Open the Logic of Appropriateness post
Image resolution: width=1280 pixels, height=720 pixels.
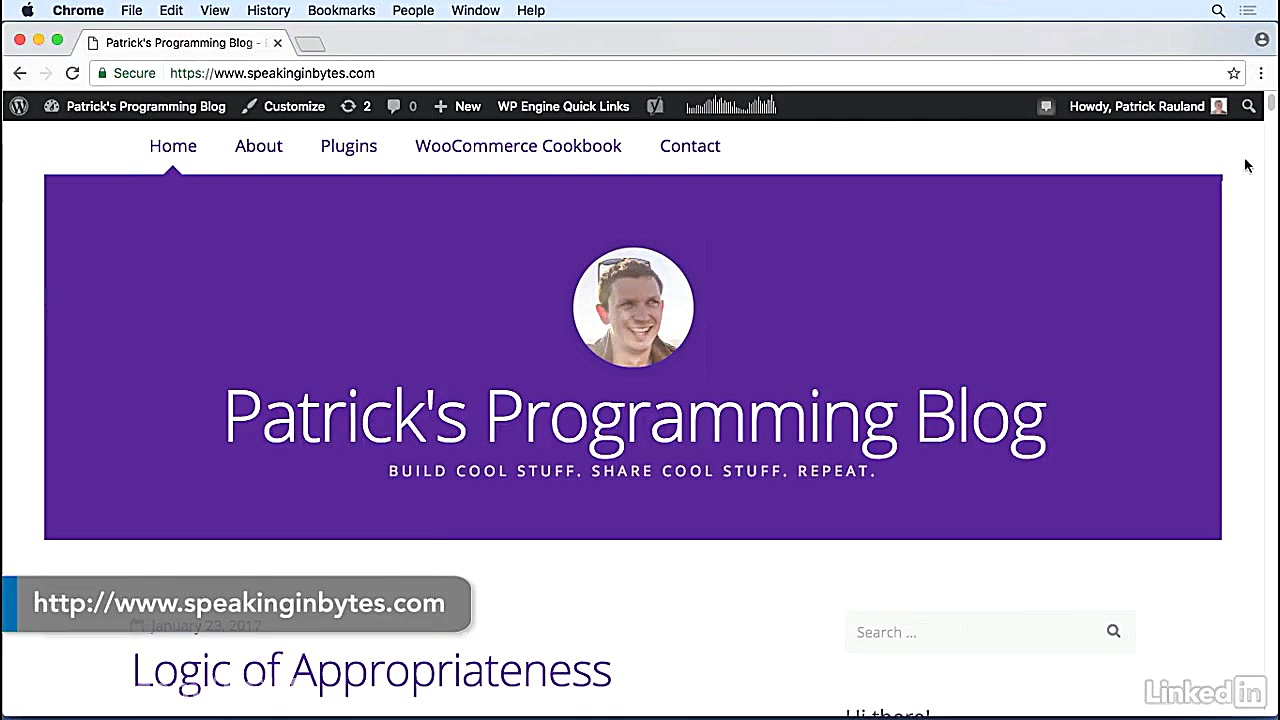372,670
